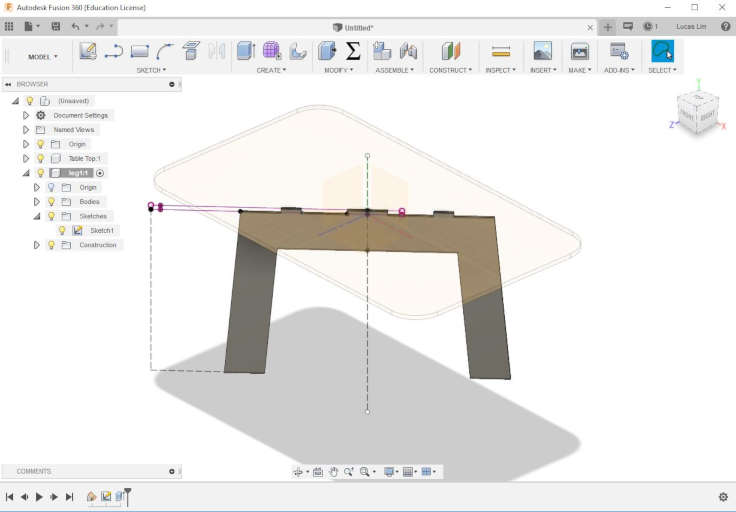Screen dimensions: 736x512
Task: Select the Joint tool icon
Action: click(x=408, y=51)
